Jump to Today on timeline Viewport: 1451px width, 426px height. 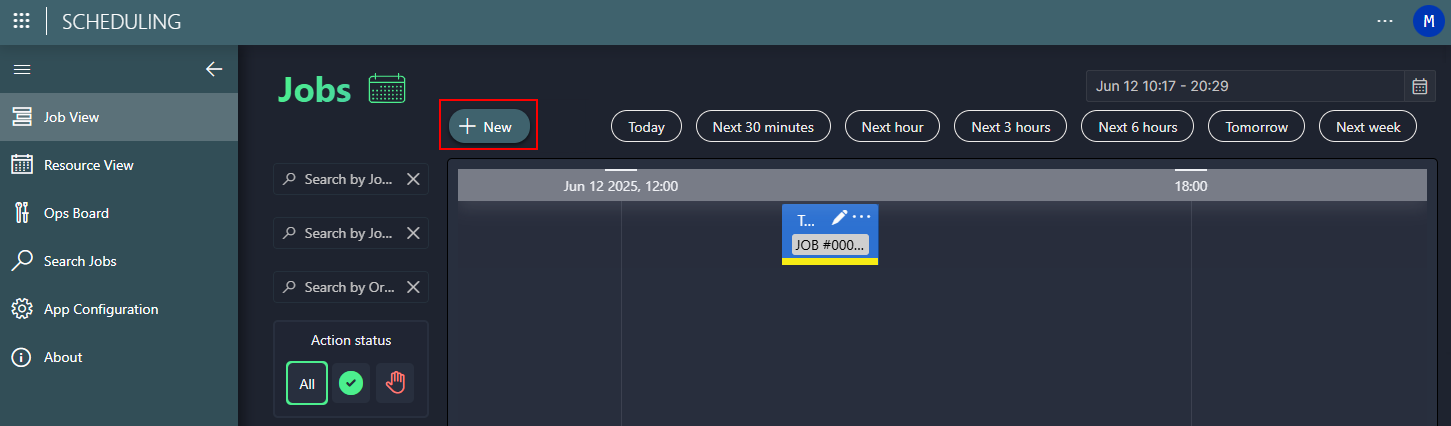646,126
